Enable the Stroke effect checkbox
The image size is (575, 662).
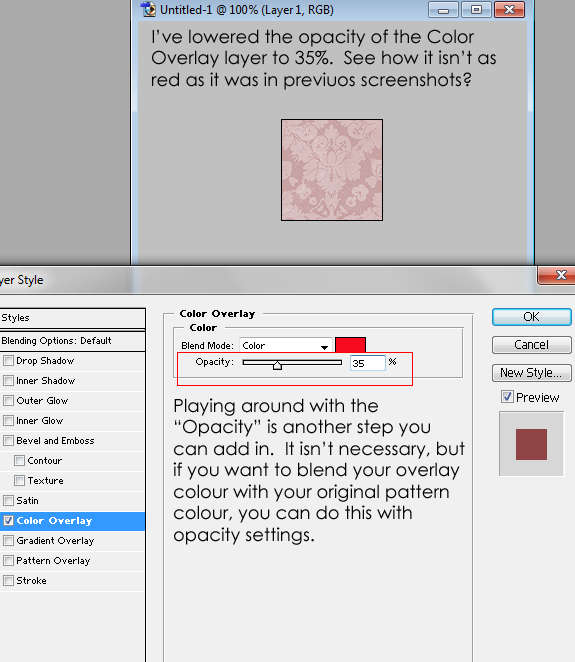(8, 581)
